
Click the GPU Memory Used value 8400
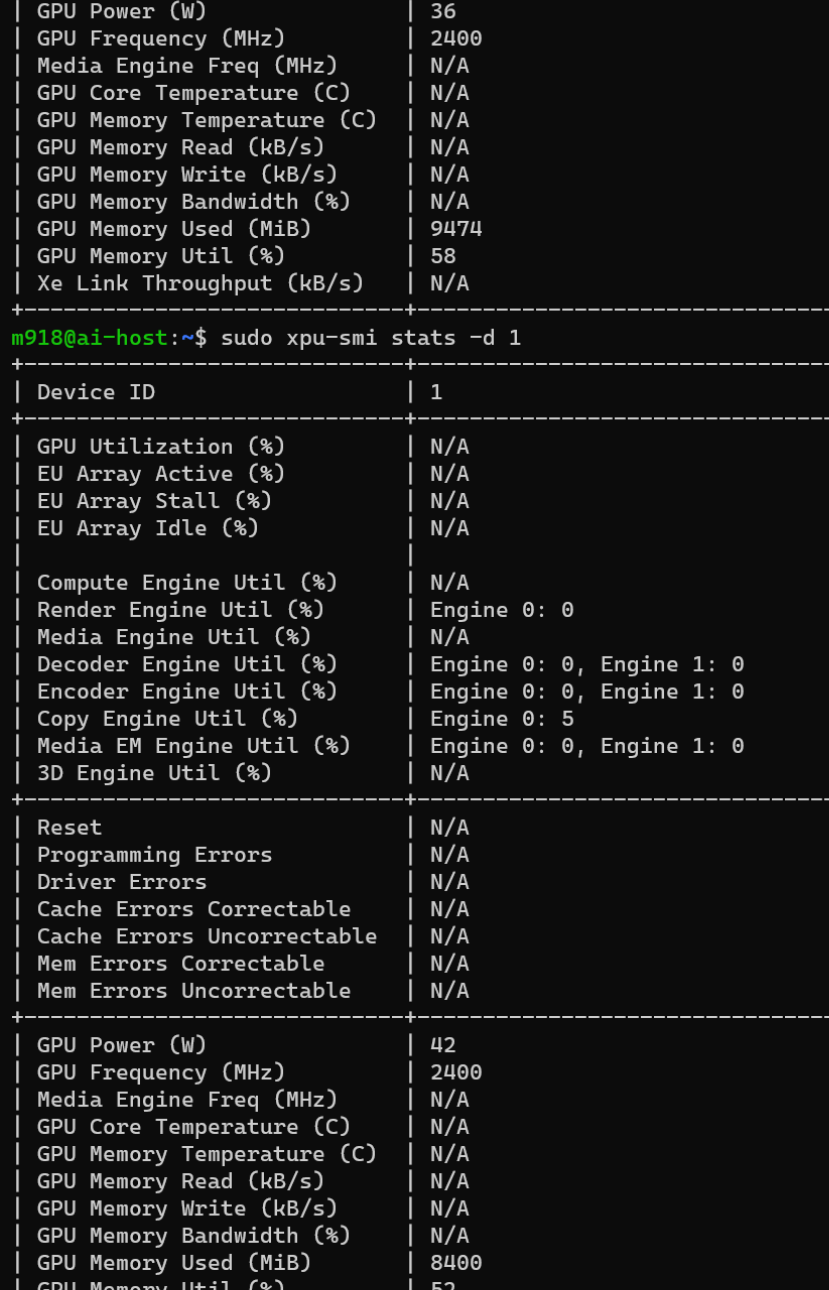click(456, 1263)
